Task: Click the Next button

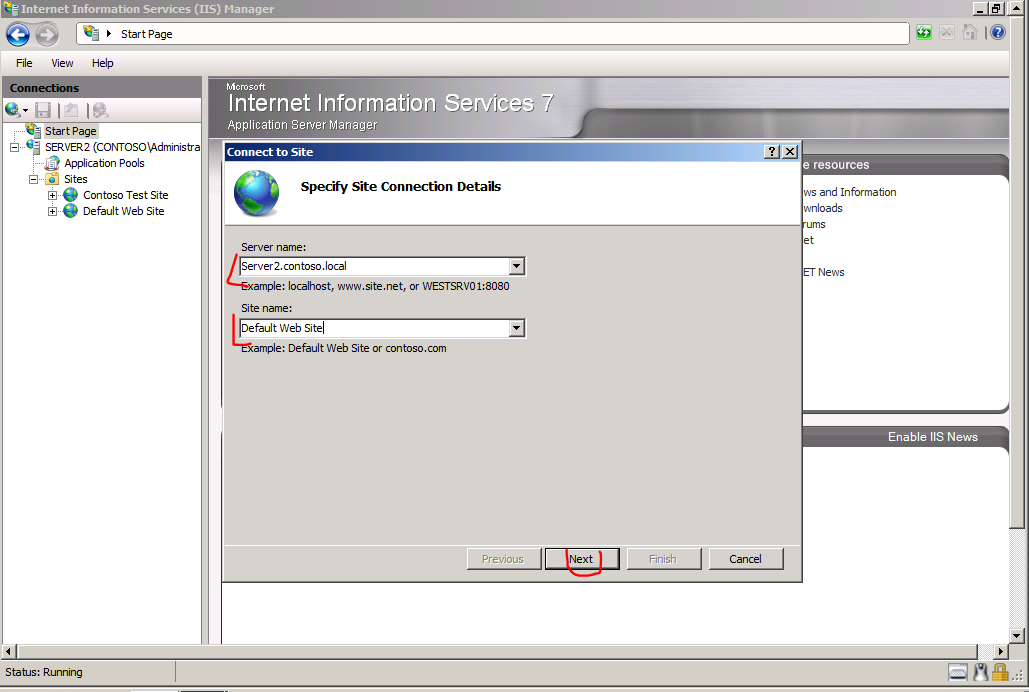Action: (581, 559)
